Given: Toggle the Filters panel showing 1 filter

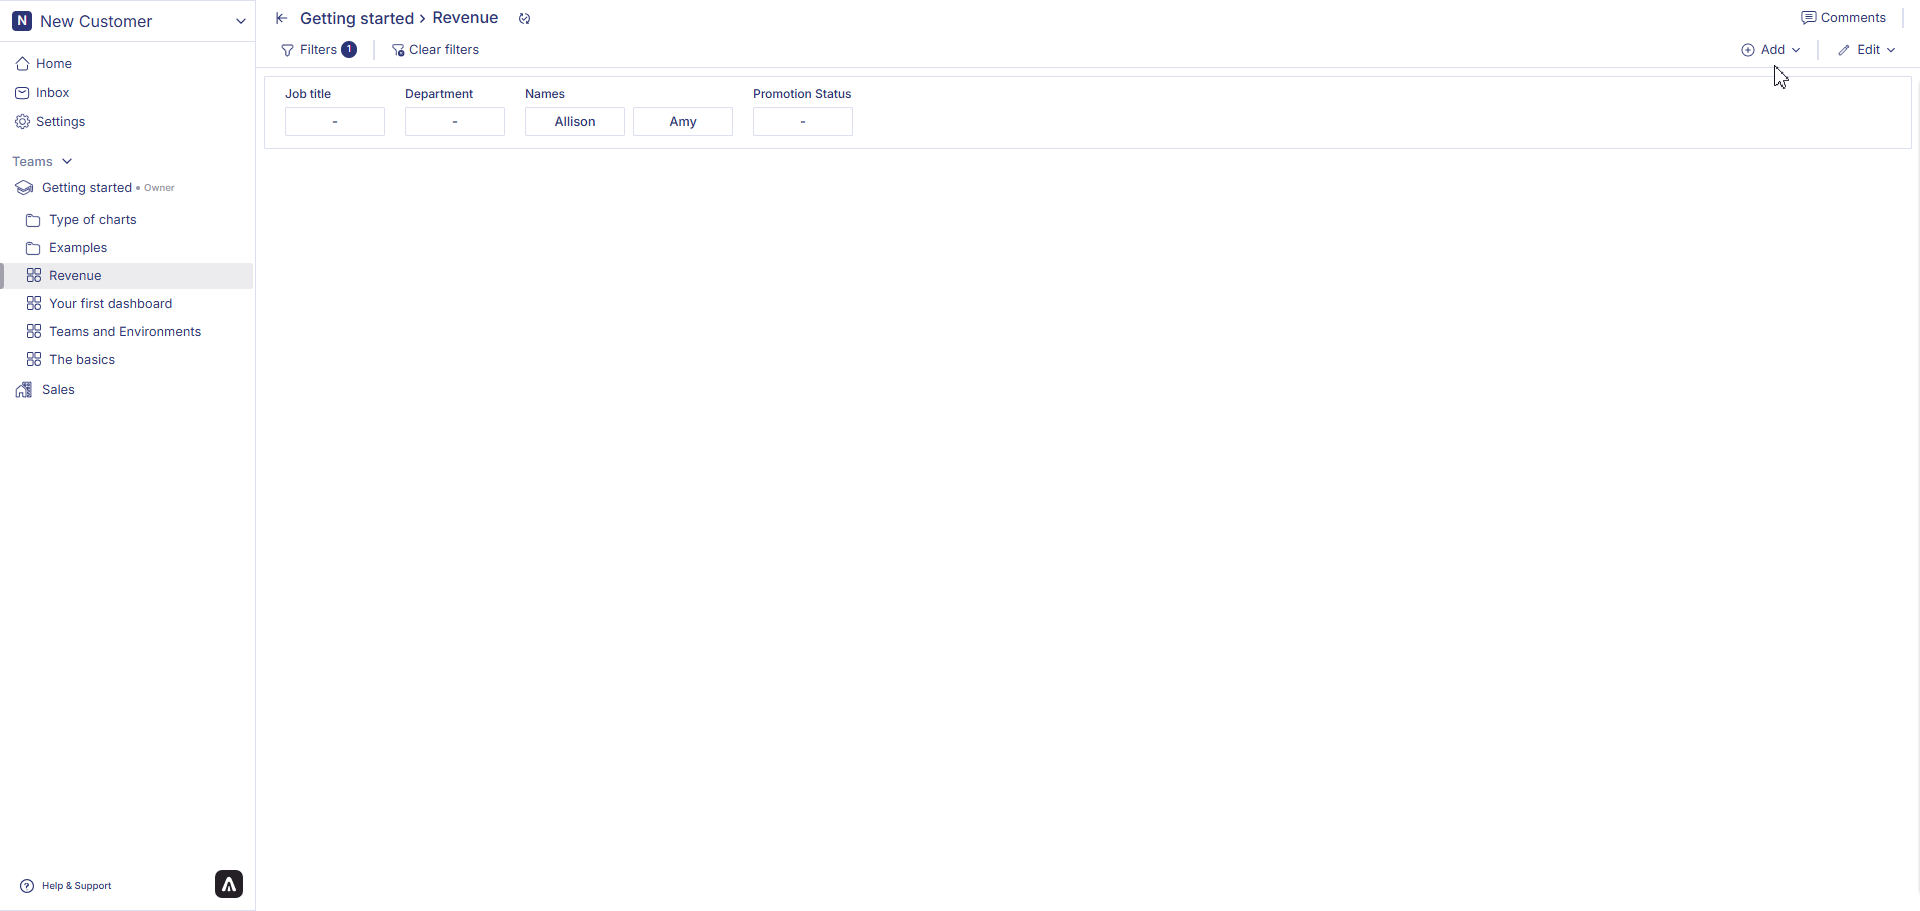Looking at the screenshot, I should (x=318, y=49).
